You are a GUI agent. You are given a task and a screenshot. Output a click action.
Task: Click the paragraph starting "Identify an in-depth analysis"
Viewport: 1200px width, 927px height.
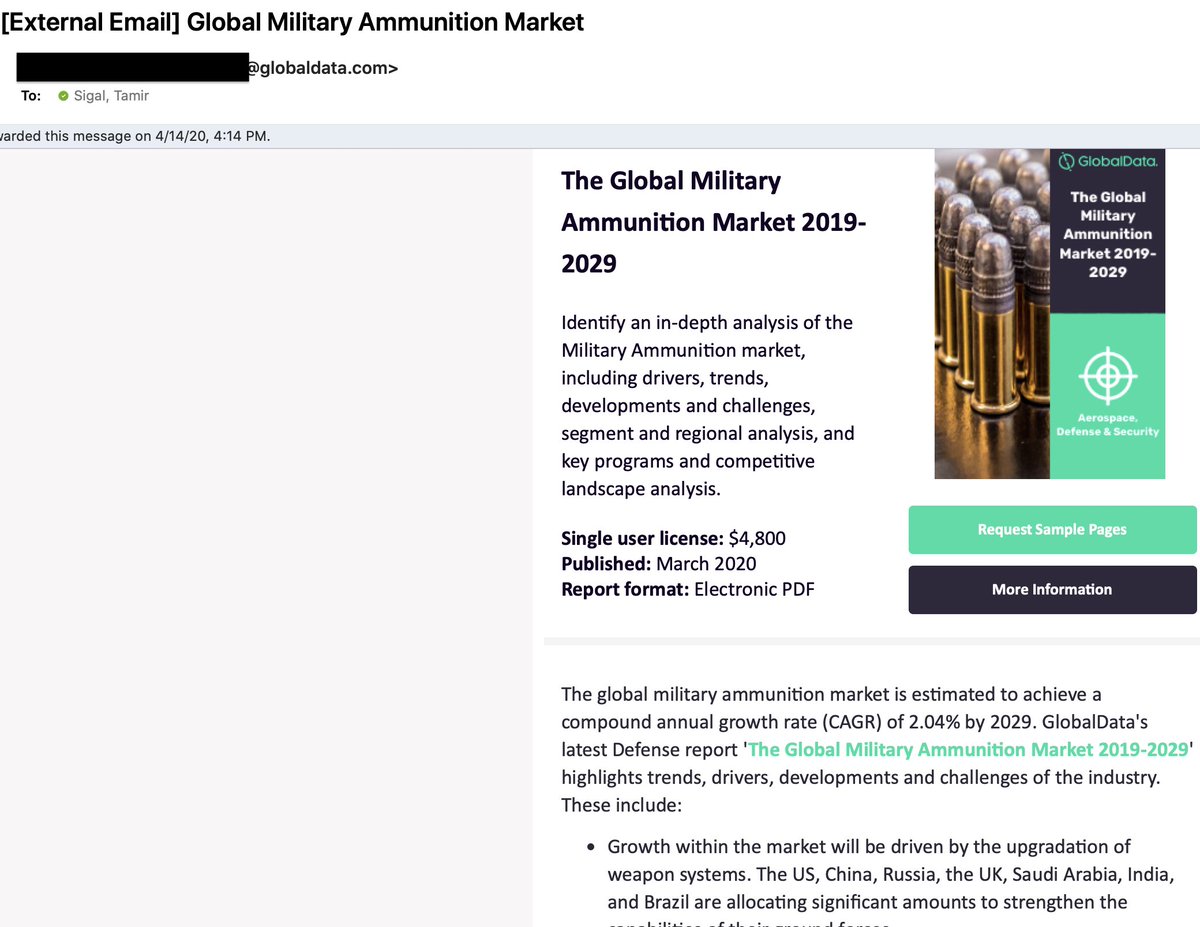708,406
